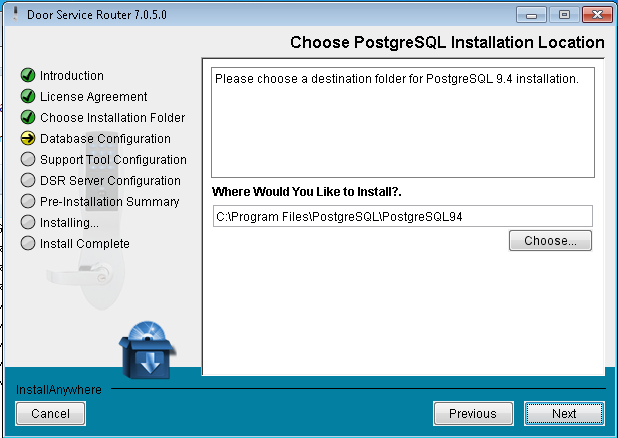Select the Pre-Installation Summary step label
This screenshot has width=618, height=438.
[110, 201]
